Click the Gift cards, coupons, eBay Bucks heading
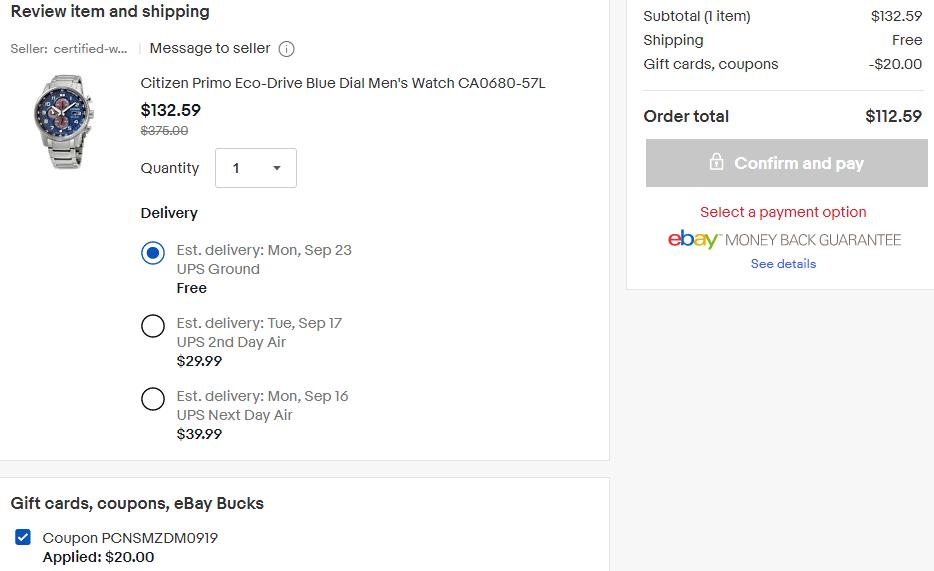The image size is (934, 571). [137, 504]
